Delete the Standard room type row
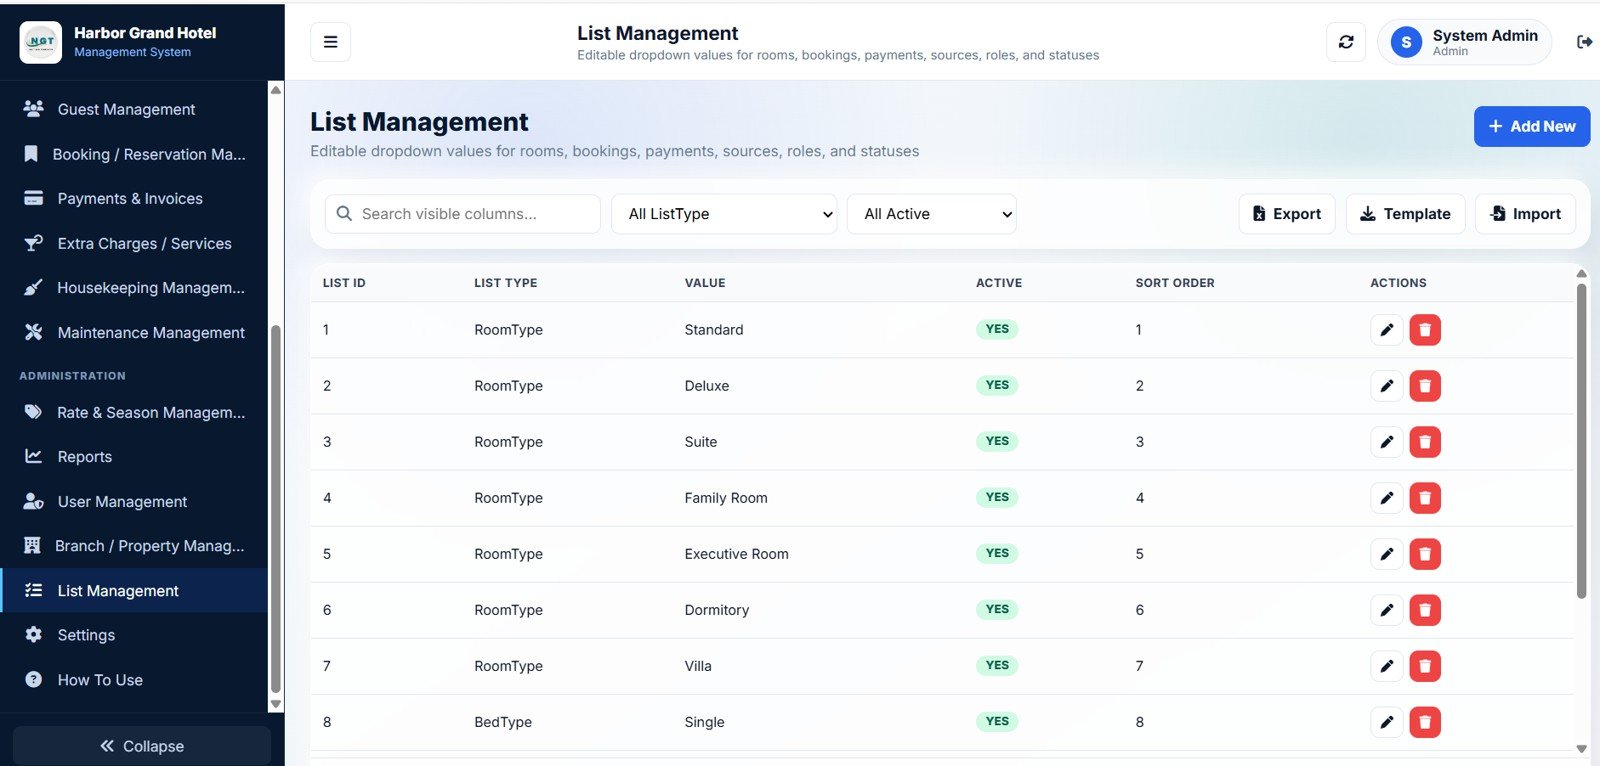This screenshot has width=1600, height=766. click(1425, 330)
